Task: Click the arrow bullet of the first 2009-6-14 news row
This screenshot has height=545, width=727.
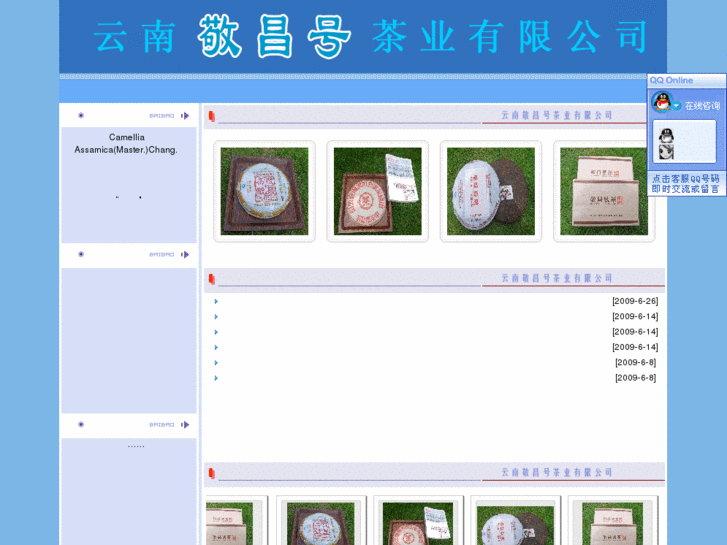Action: tap(216, 317)
